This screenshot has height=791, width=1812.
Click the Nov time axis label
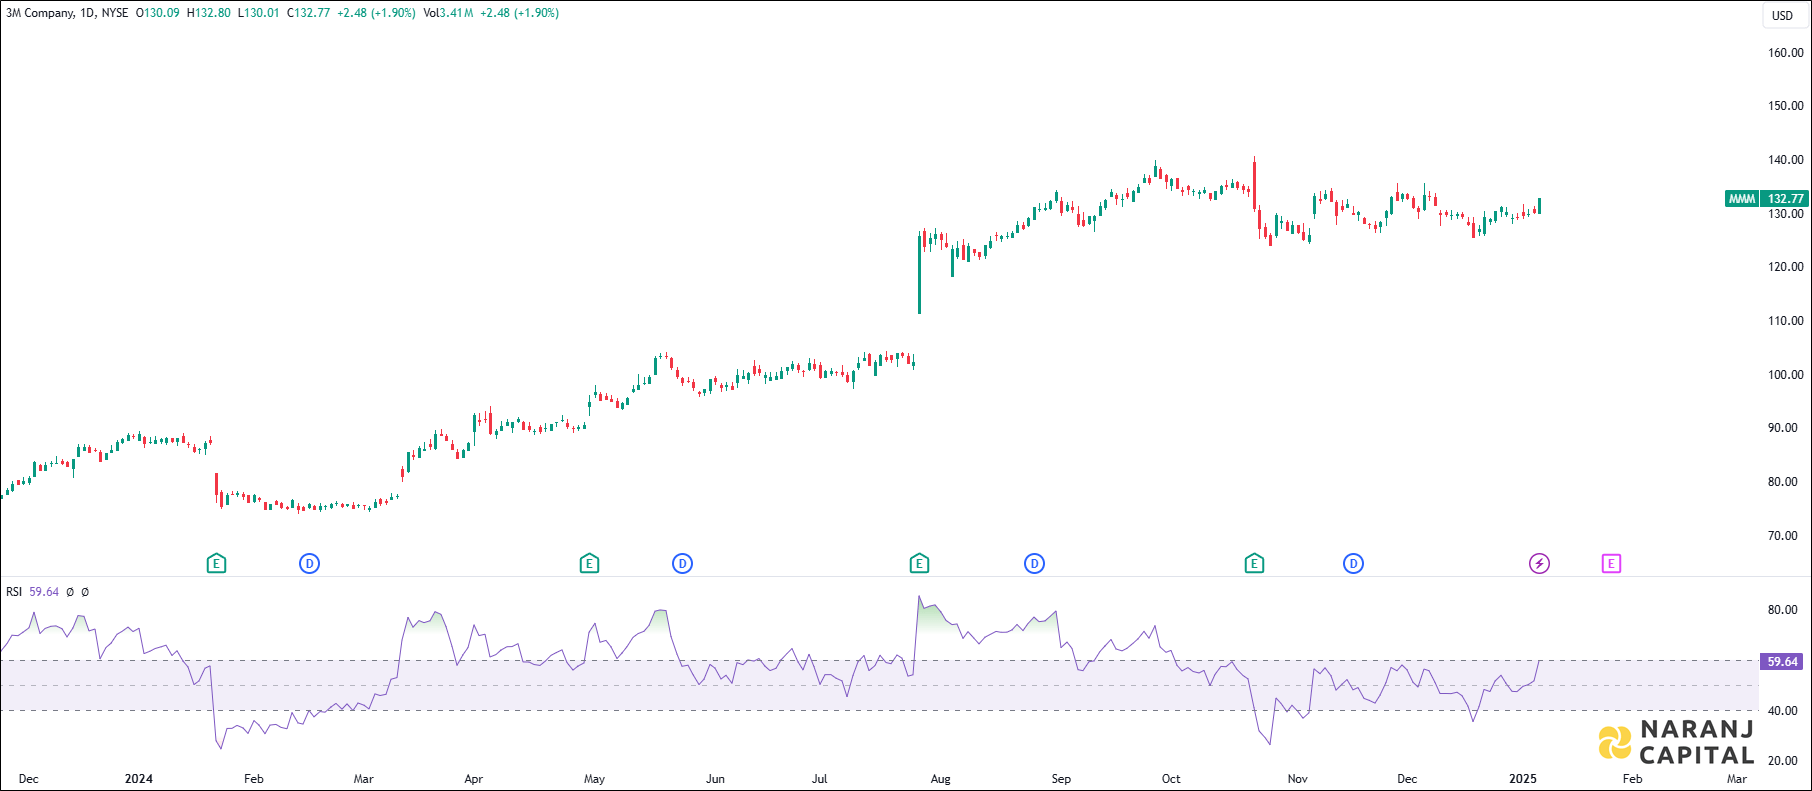point(1298,779)
